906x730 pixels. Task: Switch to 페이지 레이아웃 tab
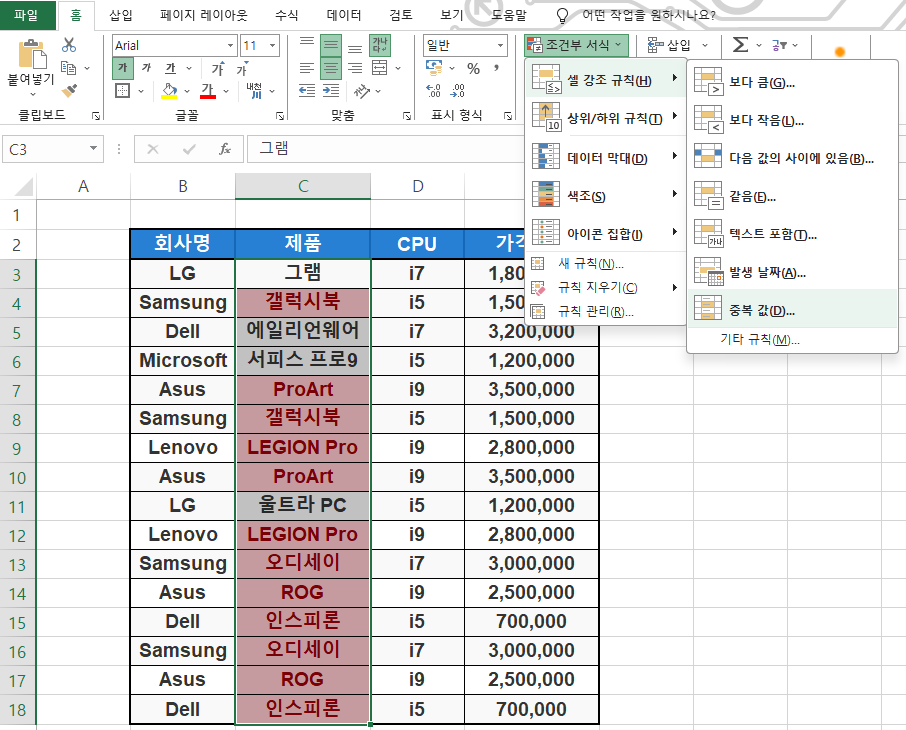point(203,15)
